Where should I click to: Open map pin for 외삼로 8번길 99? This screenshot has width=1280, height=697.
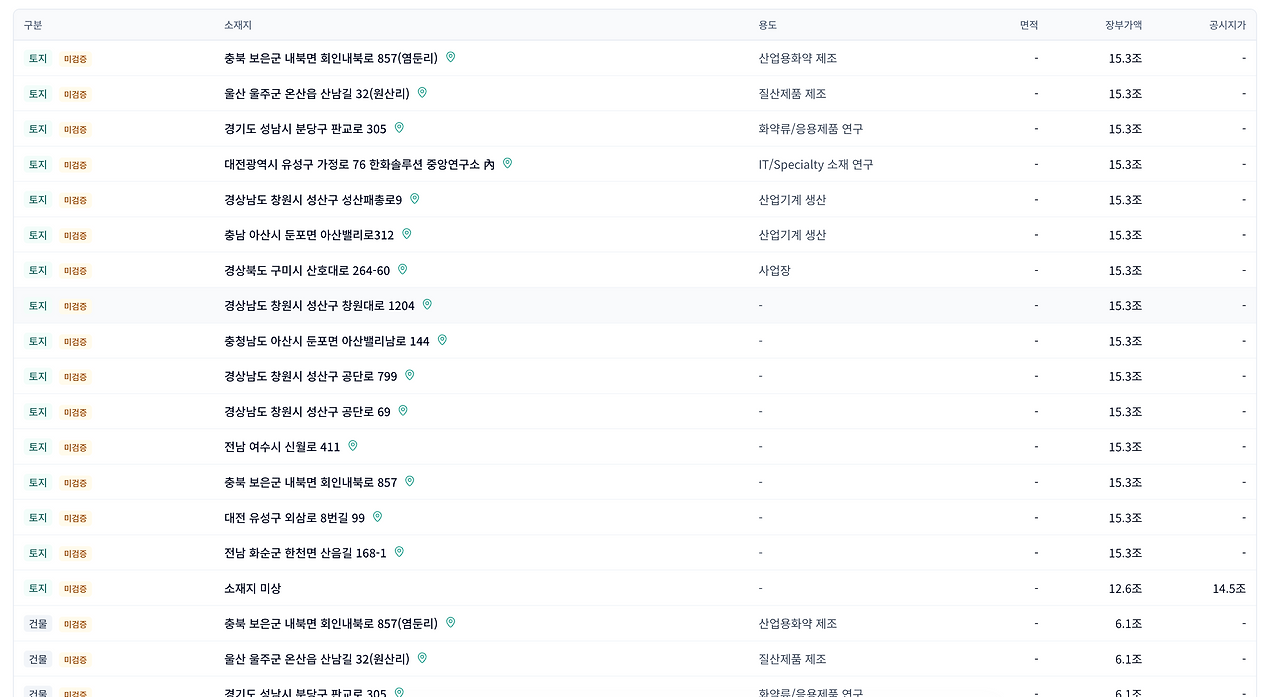pos(377,517)
